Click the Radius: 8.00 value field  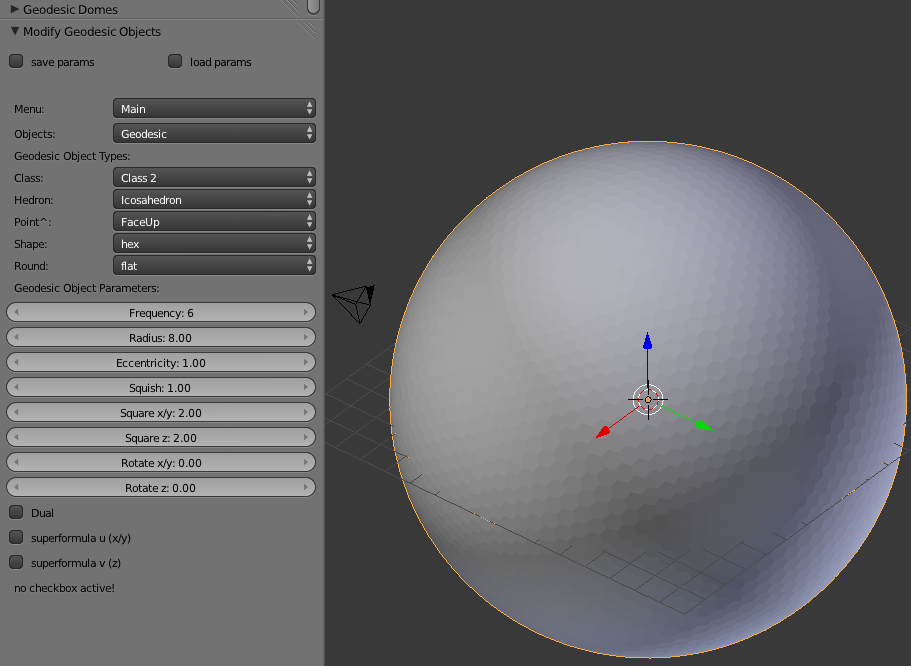[x=161, y=338]
